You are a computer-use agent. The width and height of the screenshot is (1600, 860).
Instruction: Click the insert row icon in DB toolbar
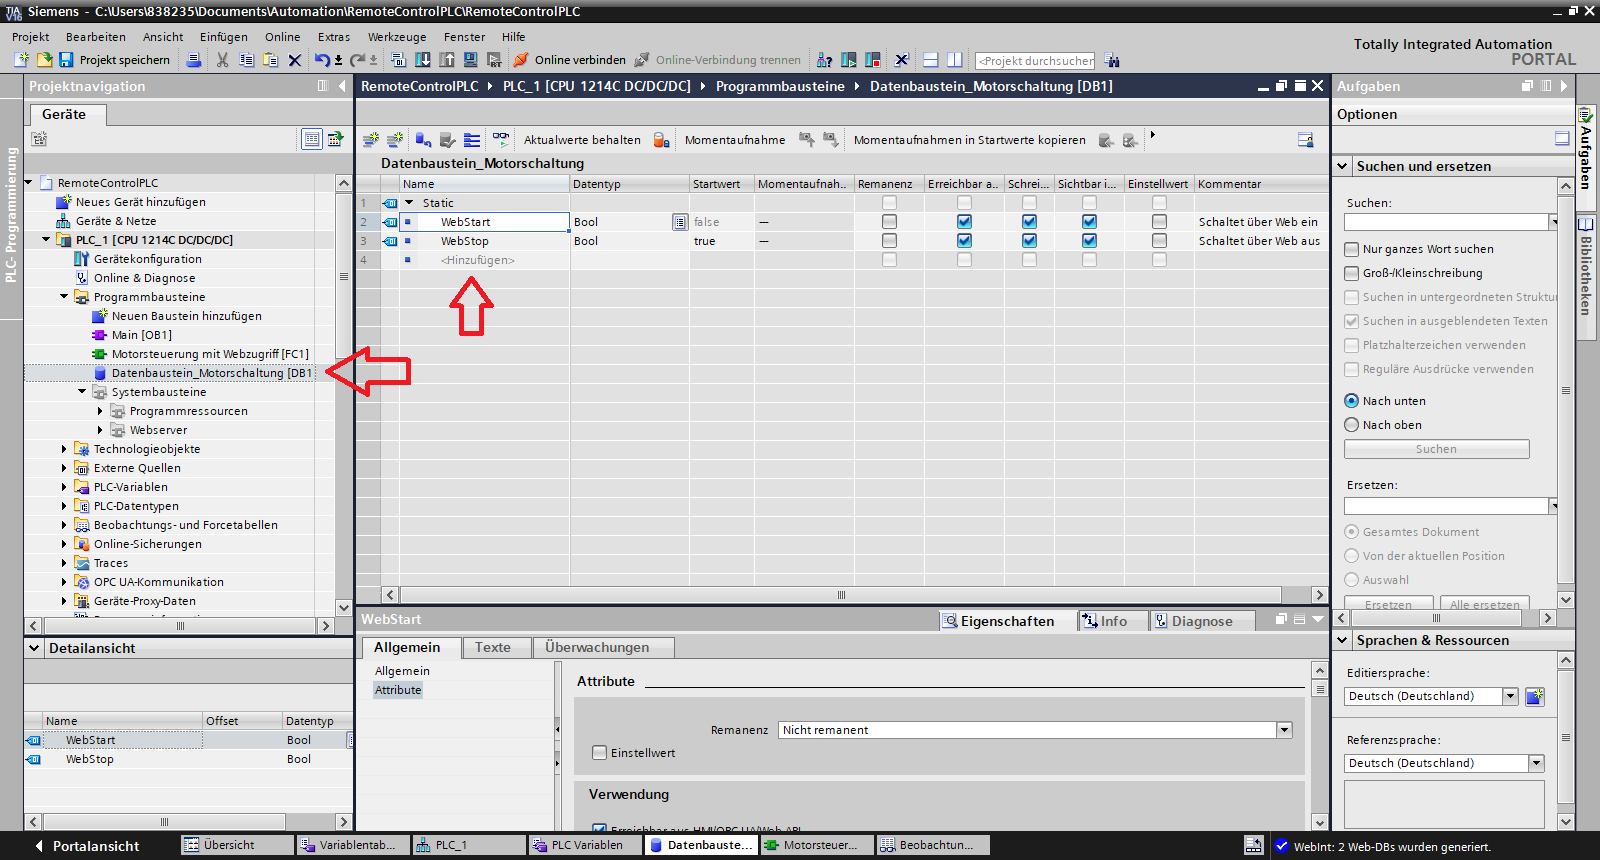pyautogui.click(x=371, y=139)
